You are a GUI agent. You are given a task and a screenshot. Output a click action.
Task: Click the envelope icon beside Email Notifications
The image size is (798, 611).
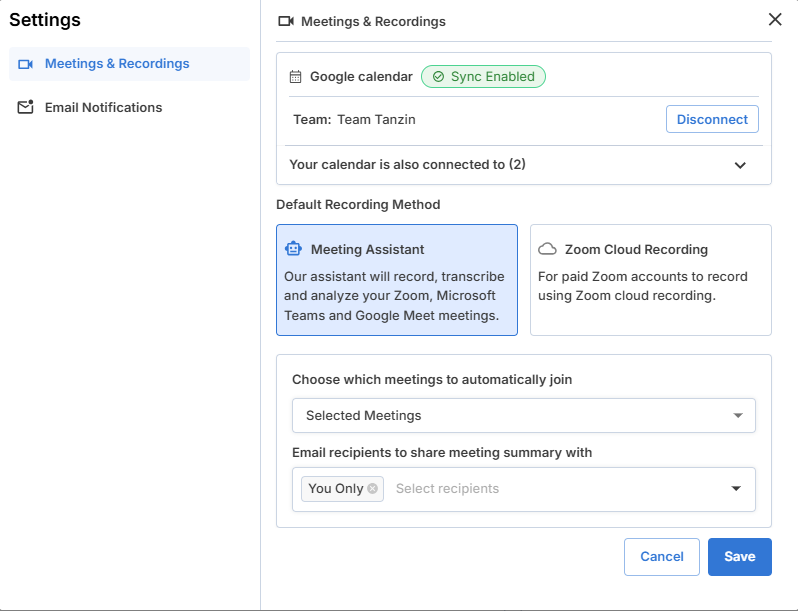click(x=25, y=107)
